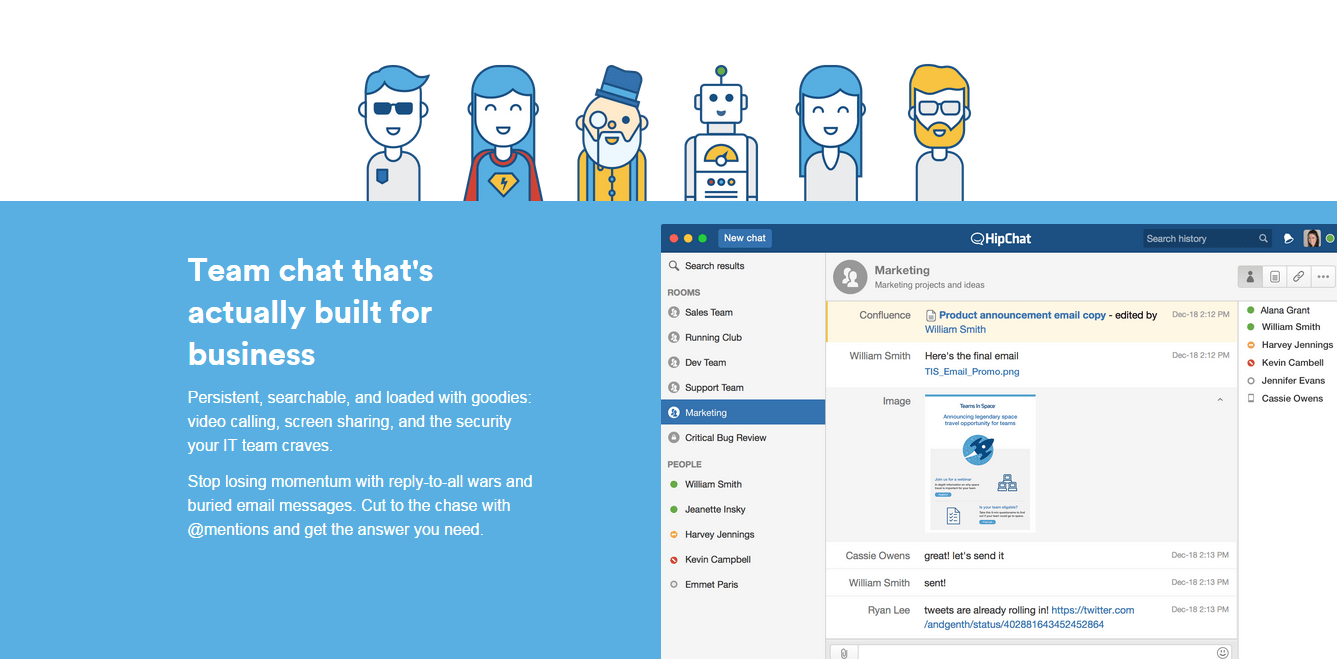The width and height of the screenshot is (1337, 659).
Task: Toggle the people roster panel button
Action: tap(1250, 277)
